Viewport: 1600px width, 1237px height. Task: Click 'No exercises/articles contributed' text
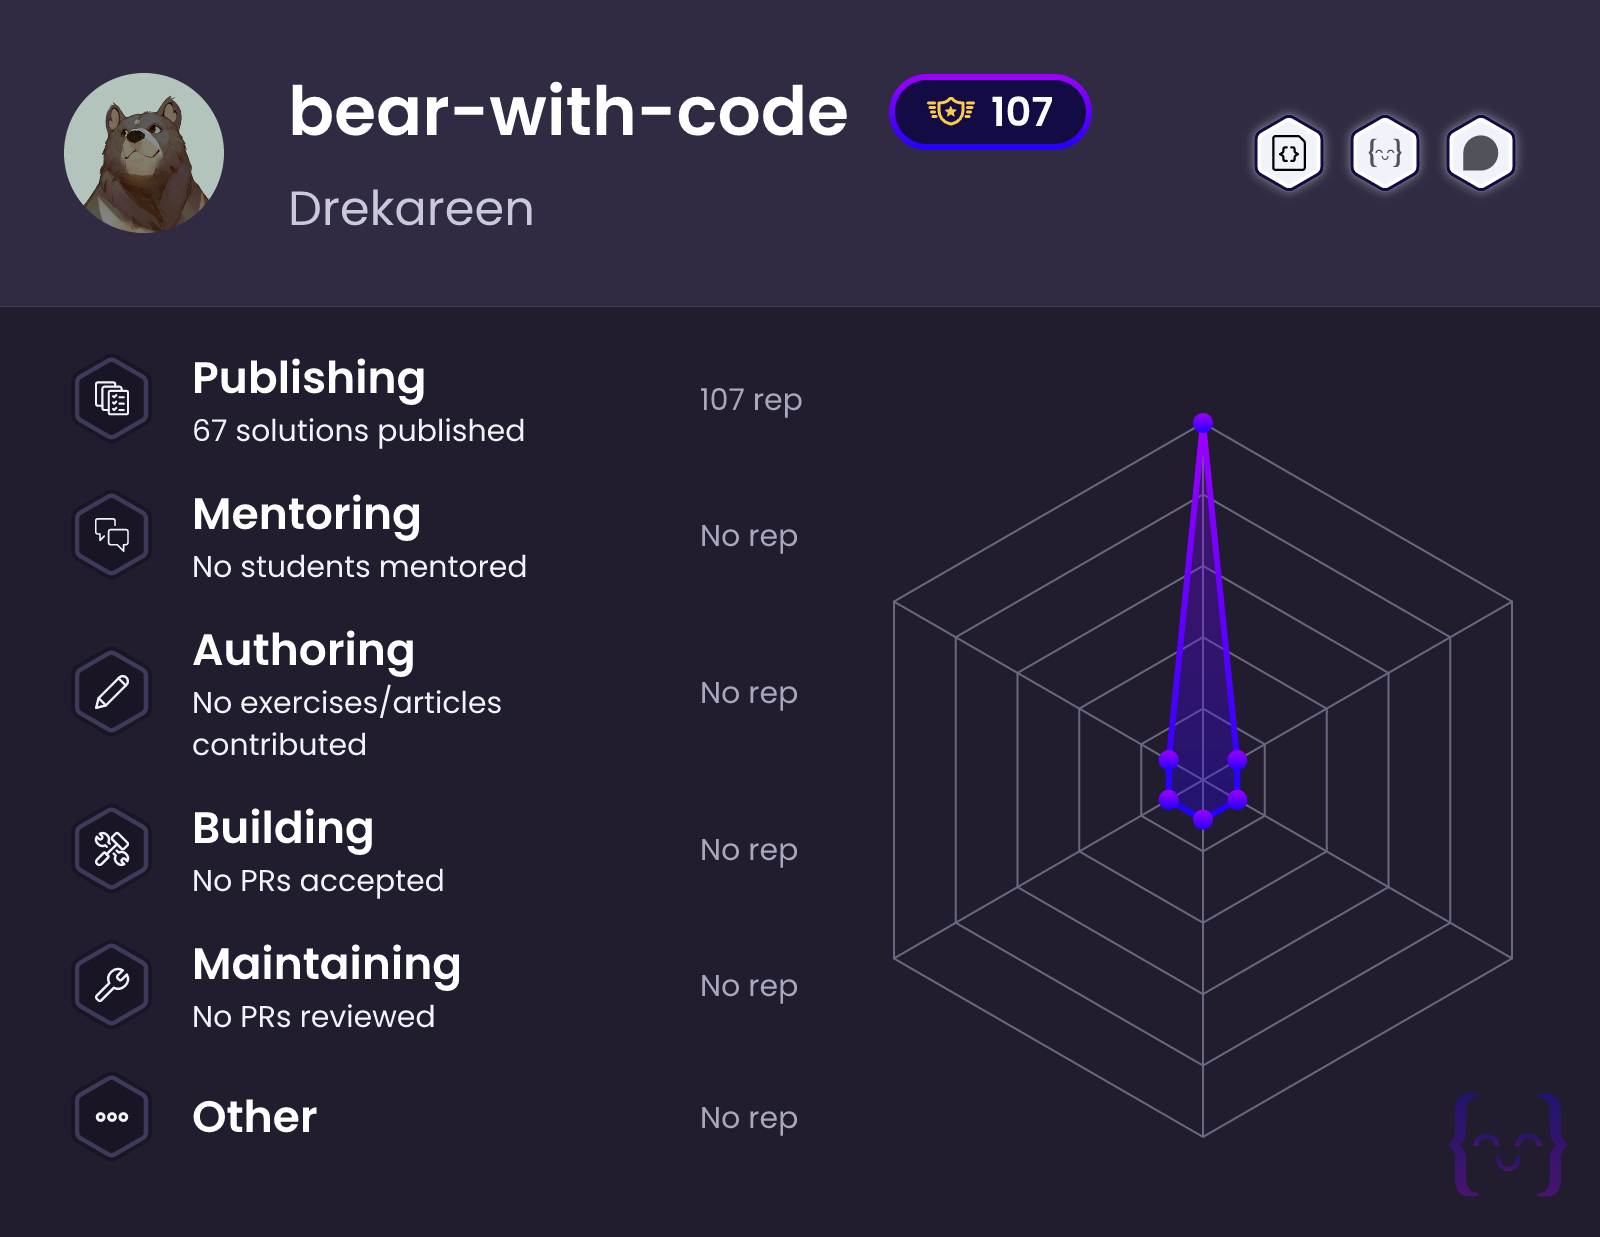point(347,723)
